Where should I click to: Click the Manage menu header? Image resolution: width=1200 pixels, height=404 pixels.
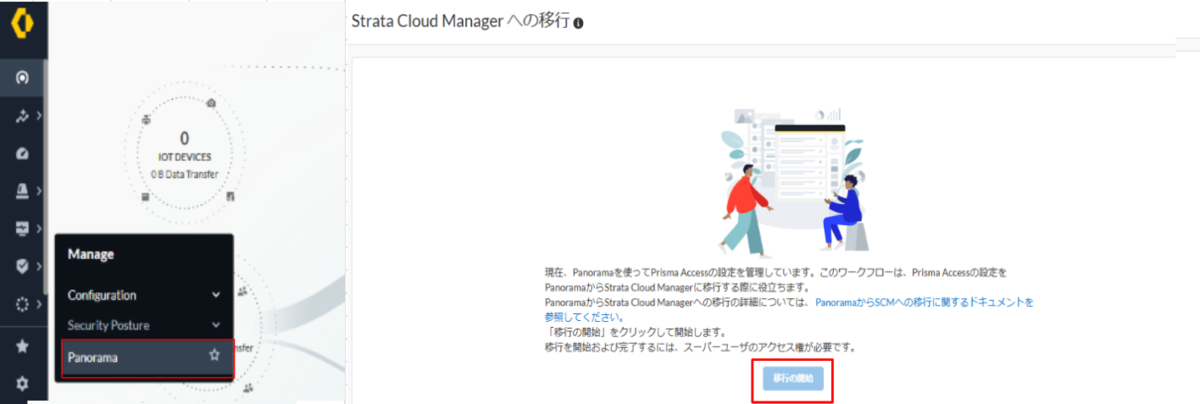click(x=90, y=254)
